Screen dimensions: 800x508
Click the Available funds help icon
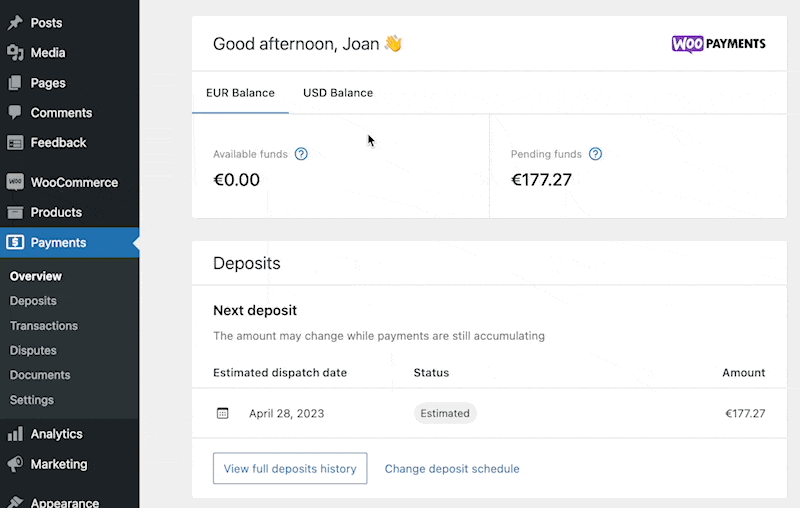[x=301, y=154]
